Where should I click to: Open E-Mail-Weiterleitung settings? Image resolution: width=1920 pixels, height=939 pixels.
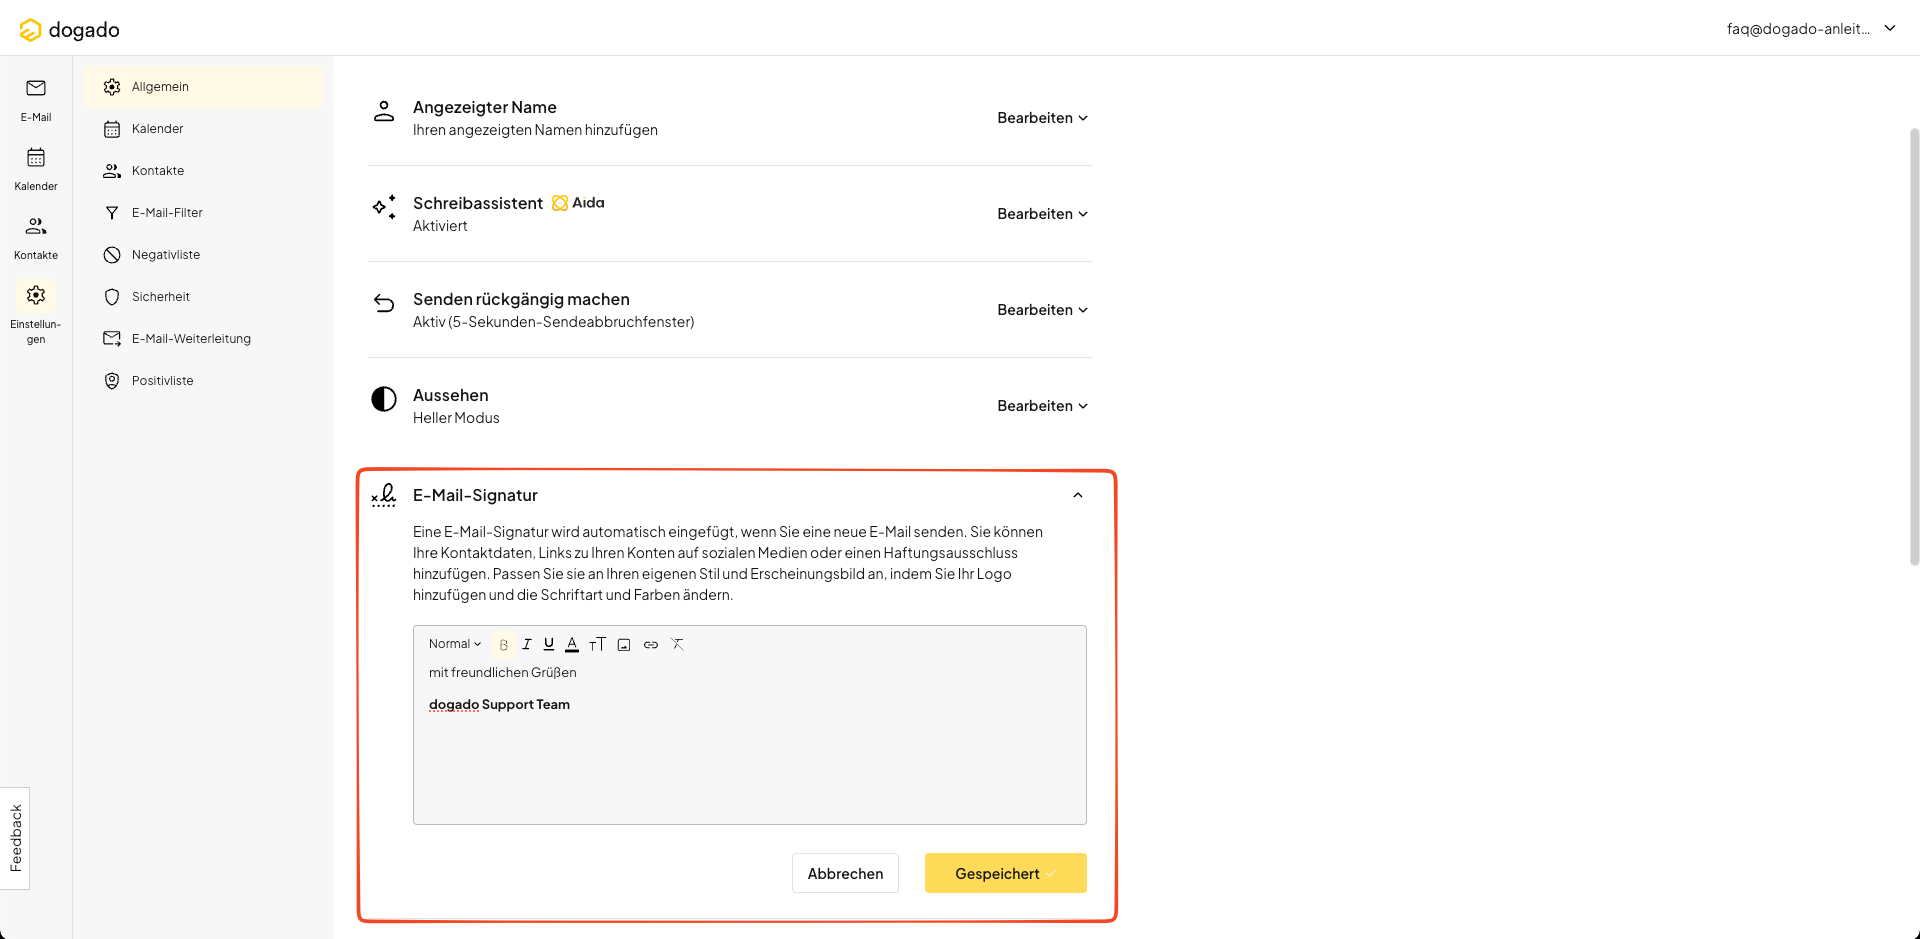click(x=203, y=339)
